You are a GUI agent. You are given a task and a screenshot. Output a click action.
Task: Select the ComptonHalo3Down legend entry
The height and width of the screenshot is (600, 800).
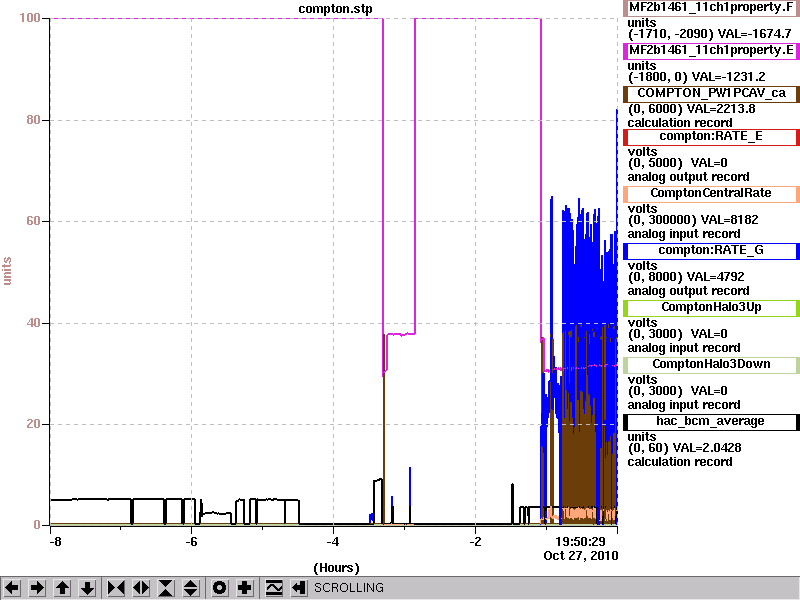pos(711,364)
